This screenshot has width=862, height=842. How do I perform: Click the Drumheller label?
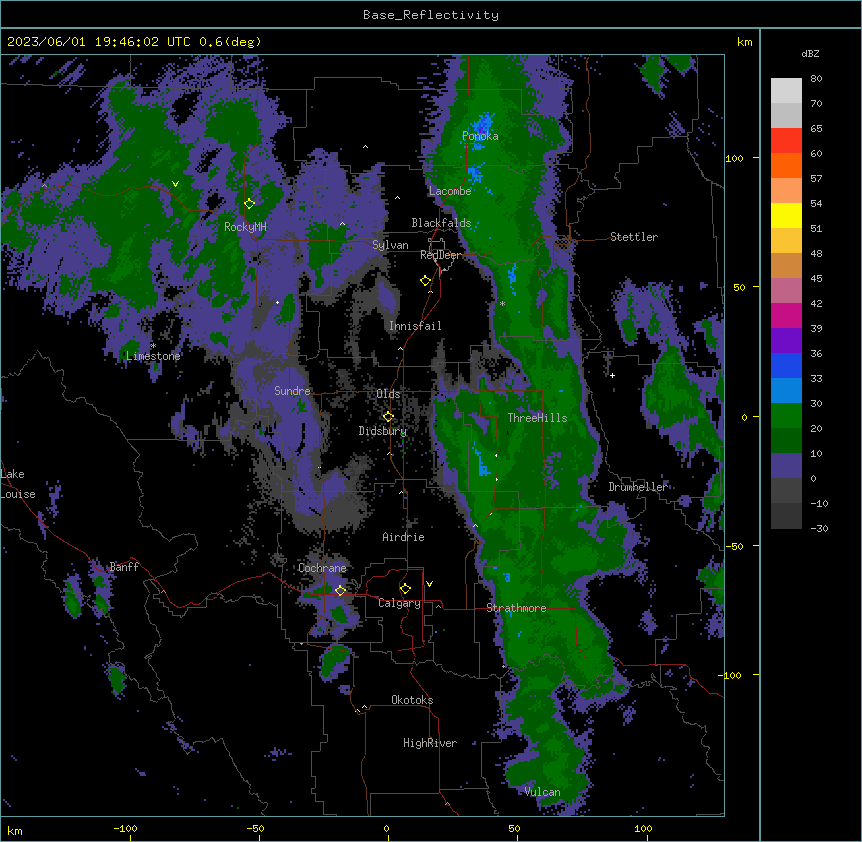point(638,487)
